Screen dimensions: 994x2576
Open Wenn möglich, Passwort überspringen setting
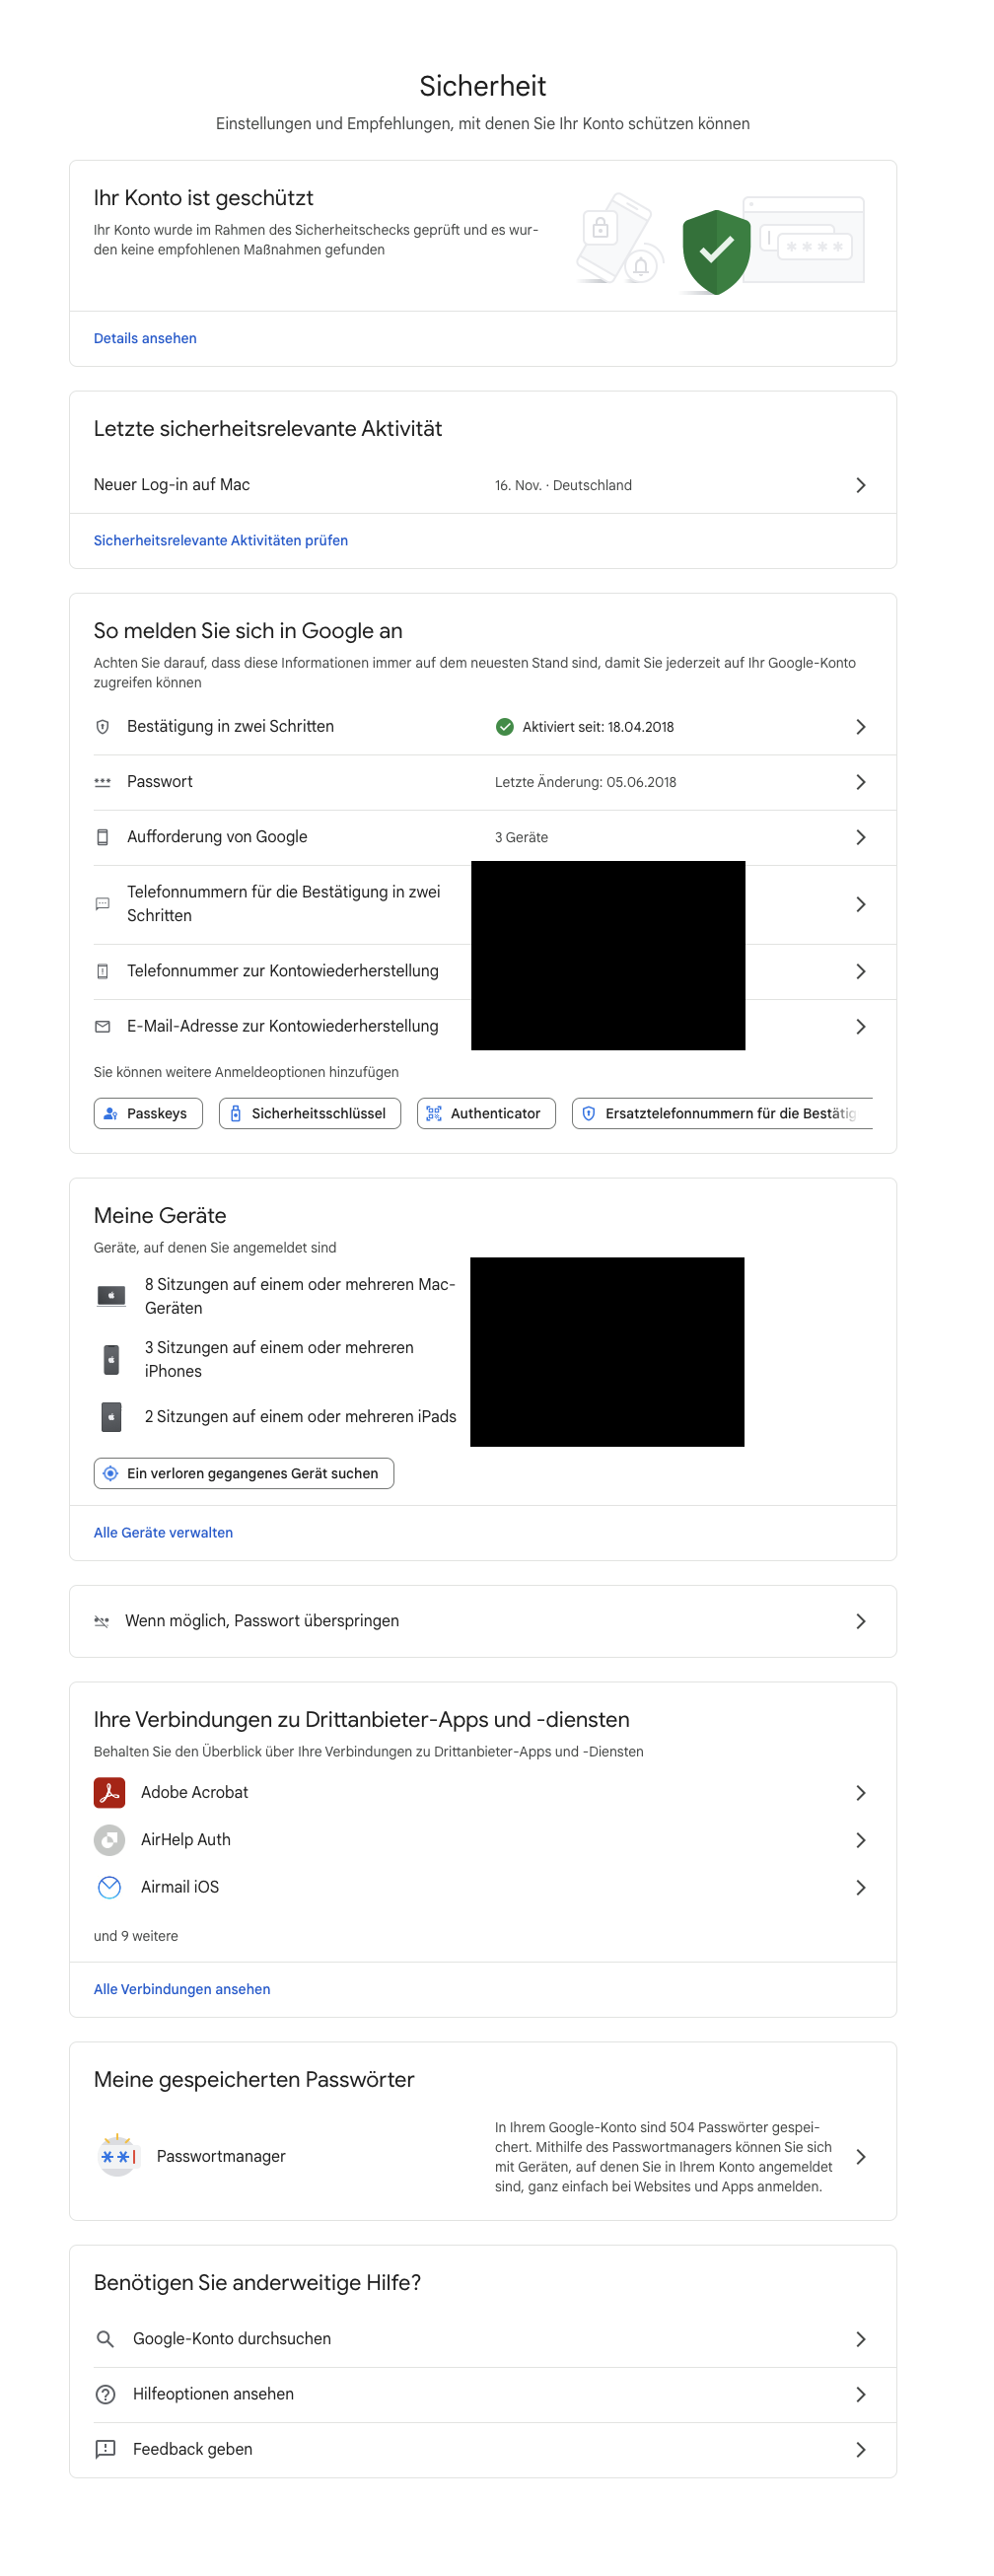860,1620
